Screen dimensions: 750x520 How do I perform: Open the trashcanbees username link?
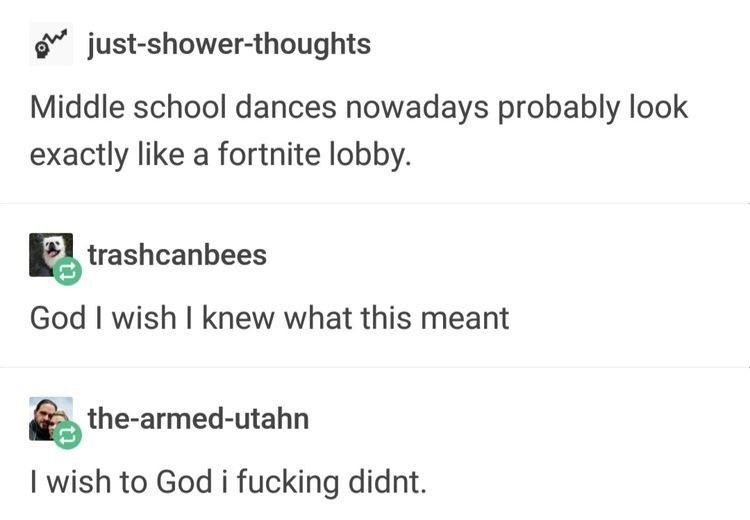tap(177, 255)
